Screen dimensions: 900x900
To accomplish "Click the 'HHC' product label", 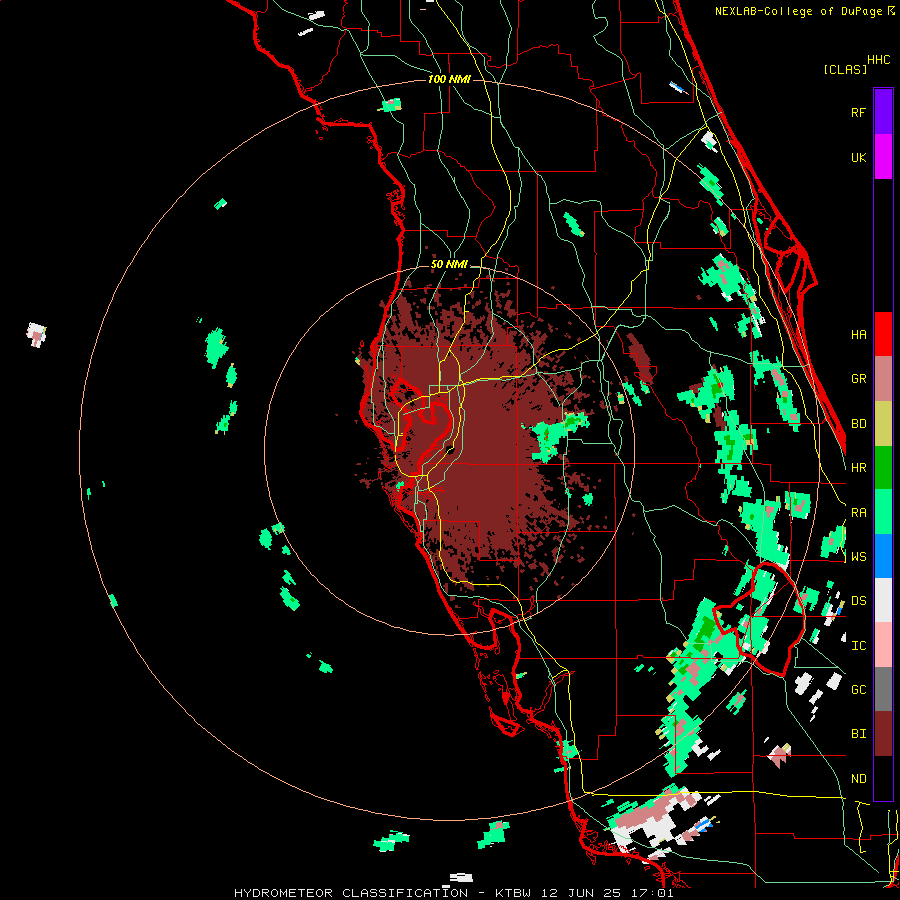I will 878,60.
